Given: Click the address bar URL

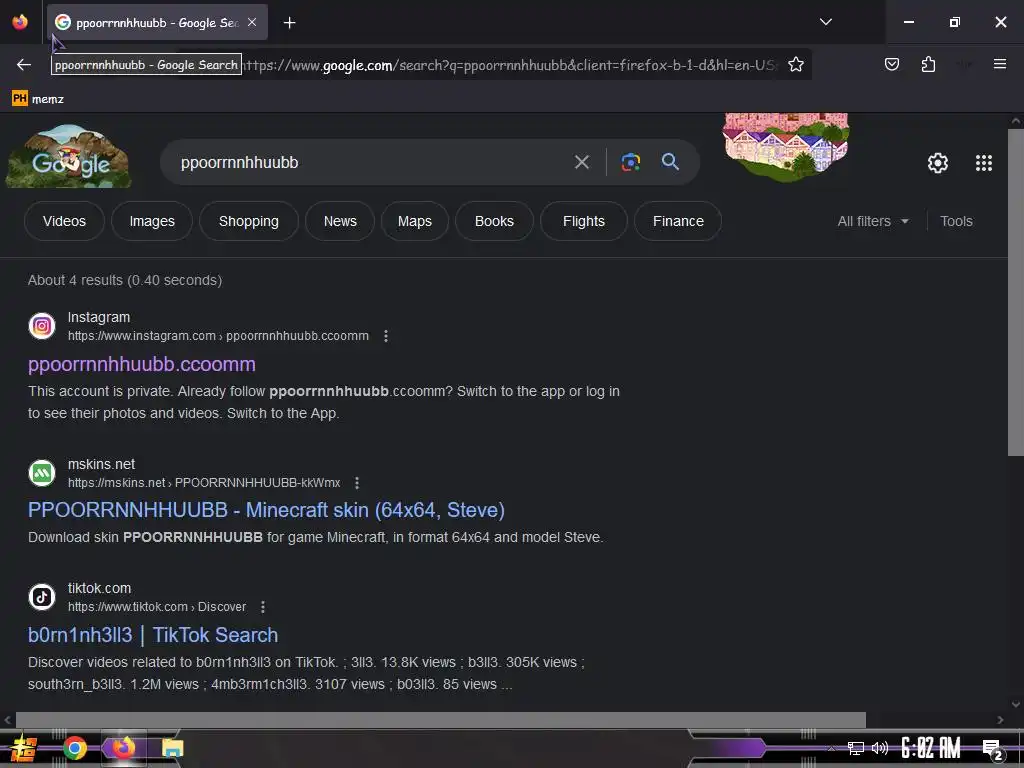Looking at the screenshot, I should [509, 65].
